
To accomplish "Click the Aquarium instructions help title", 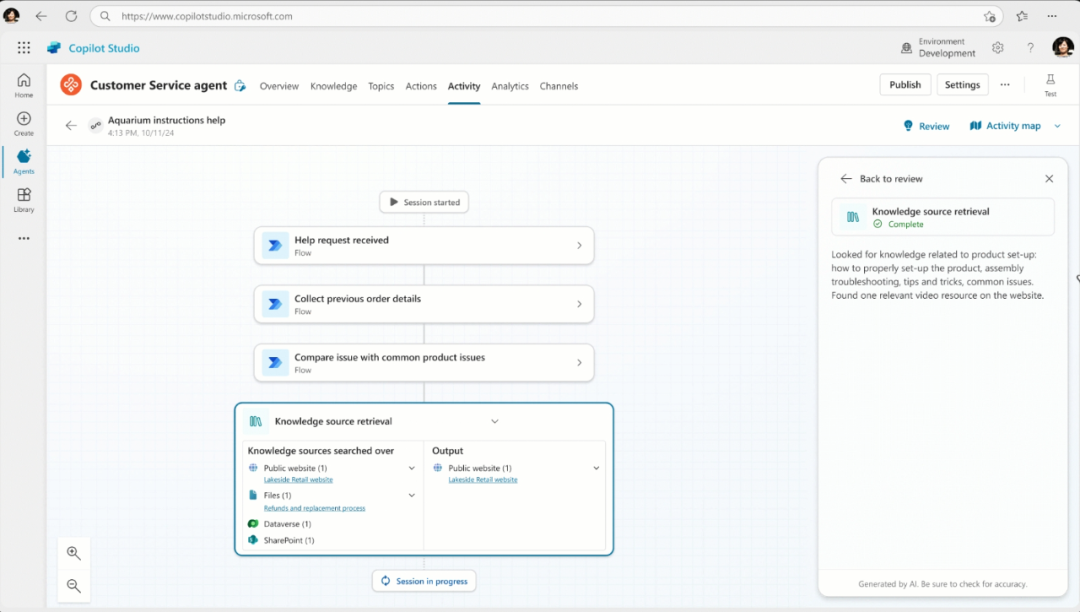I will coord(167,120).
